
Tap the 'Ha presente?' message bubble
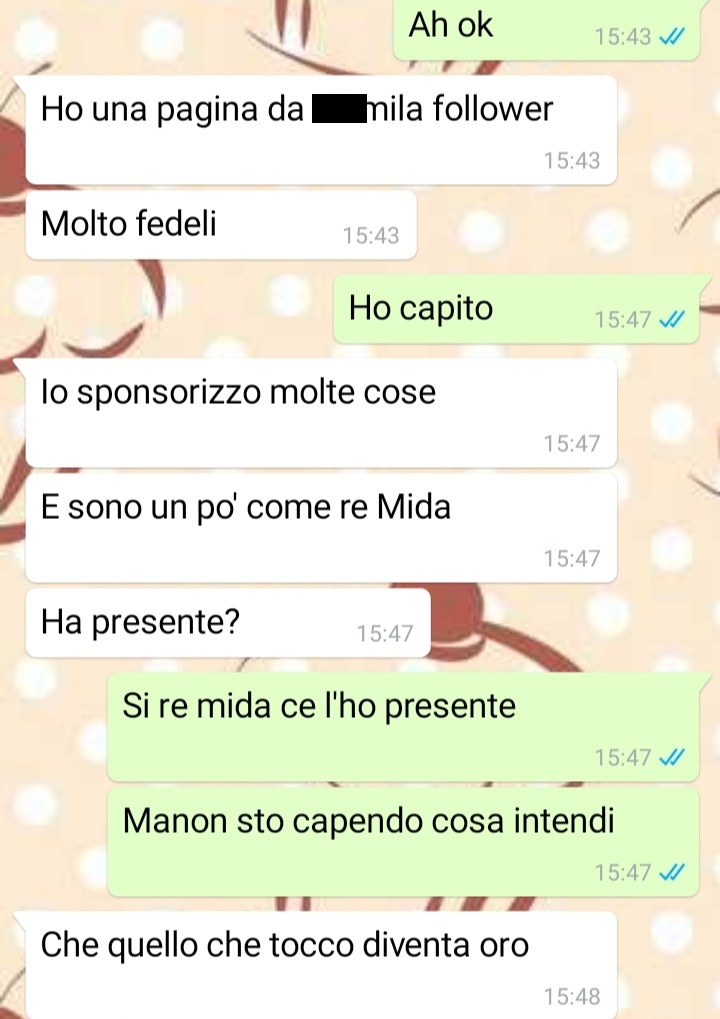point(228,624)
